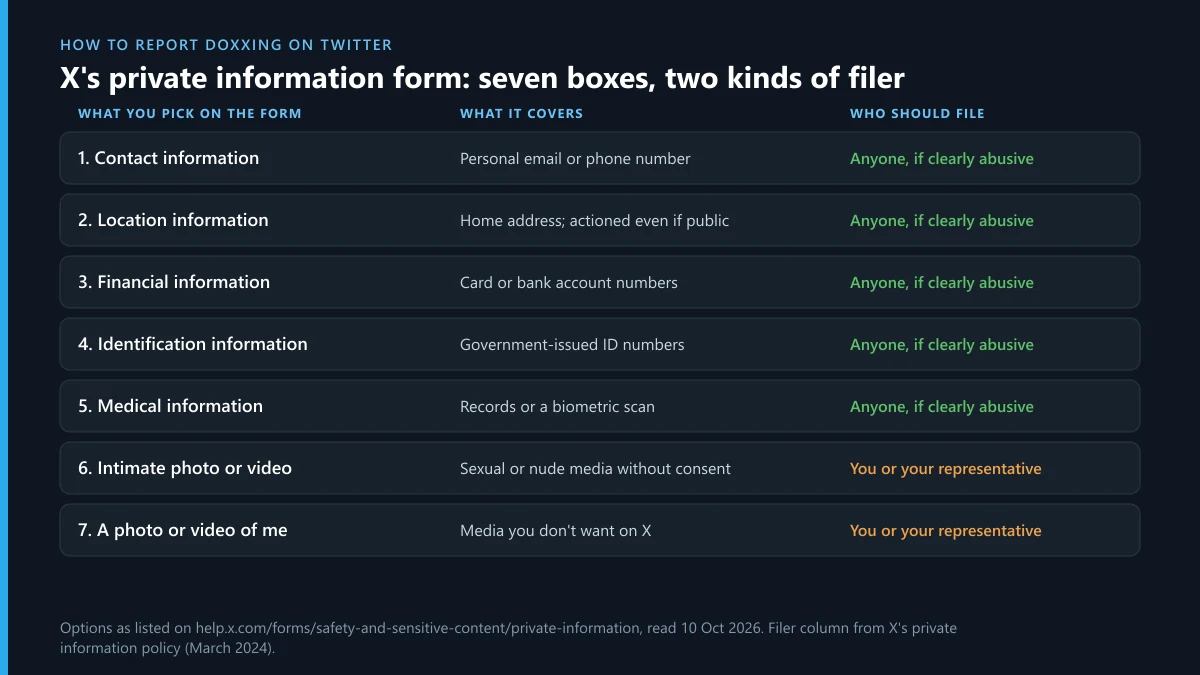The image size is (1200, 675).
Task: Click 'Media you don't want on X'
Action: point(555,531)
